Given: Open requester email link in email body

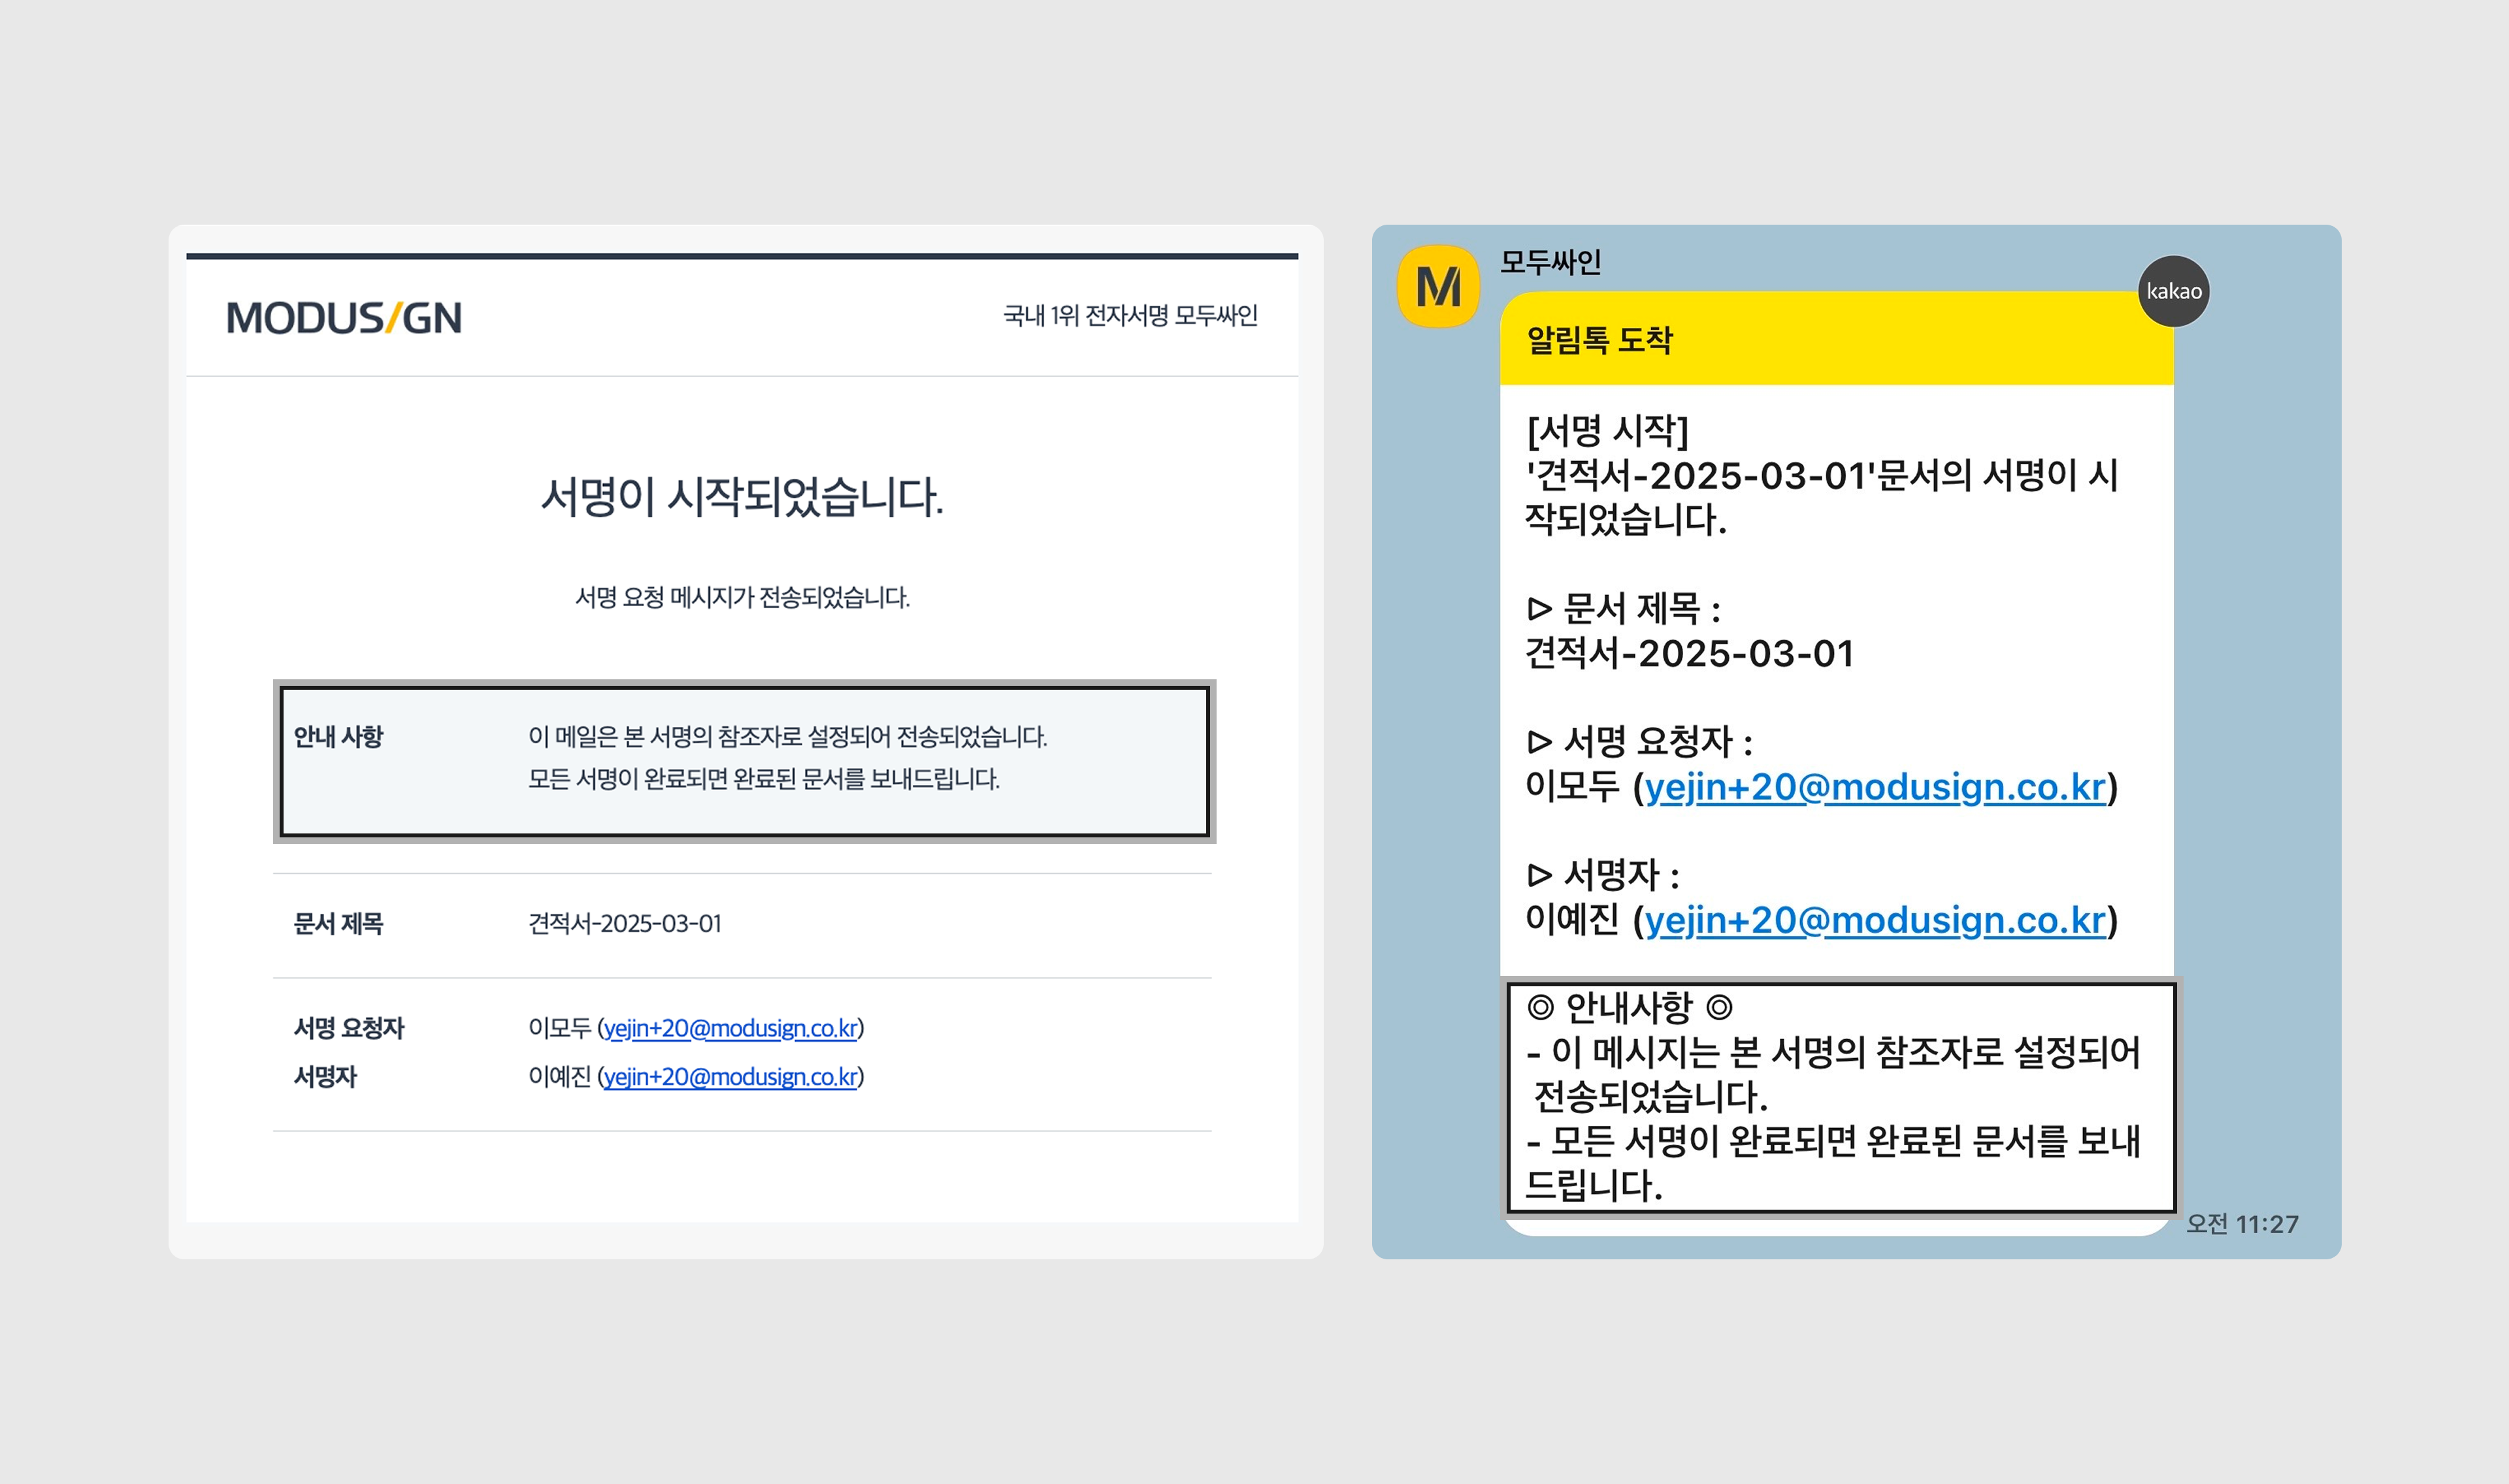Looking at the screenshot, I should (730, 1028).
